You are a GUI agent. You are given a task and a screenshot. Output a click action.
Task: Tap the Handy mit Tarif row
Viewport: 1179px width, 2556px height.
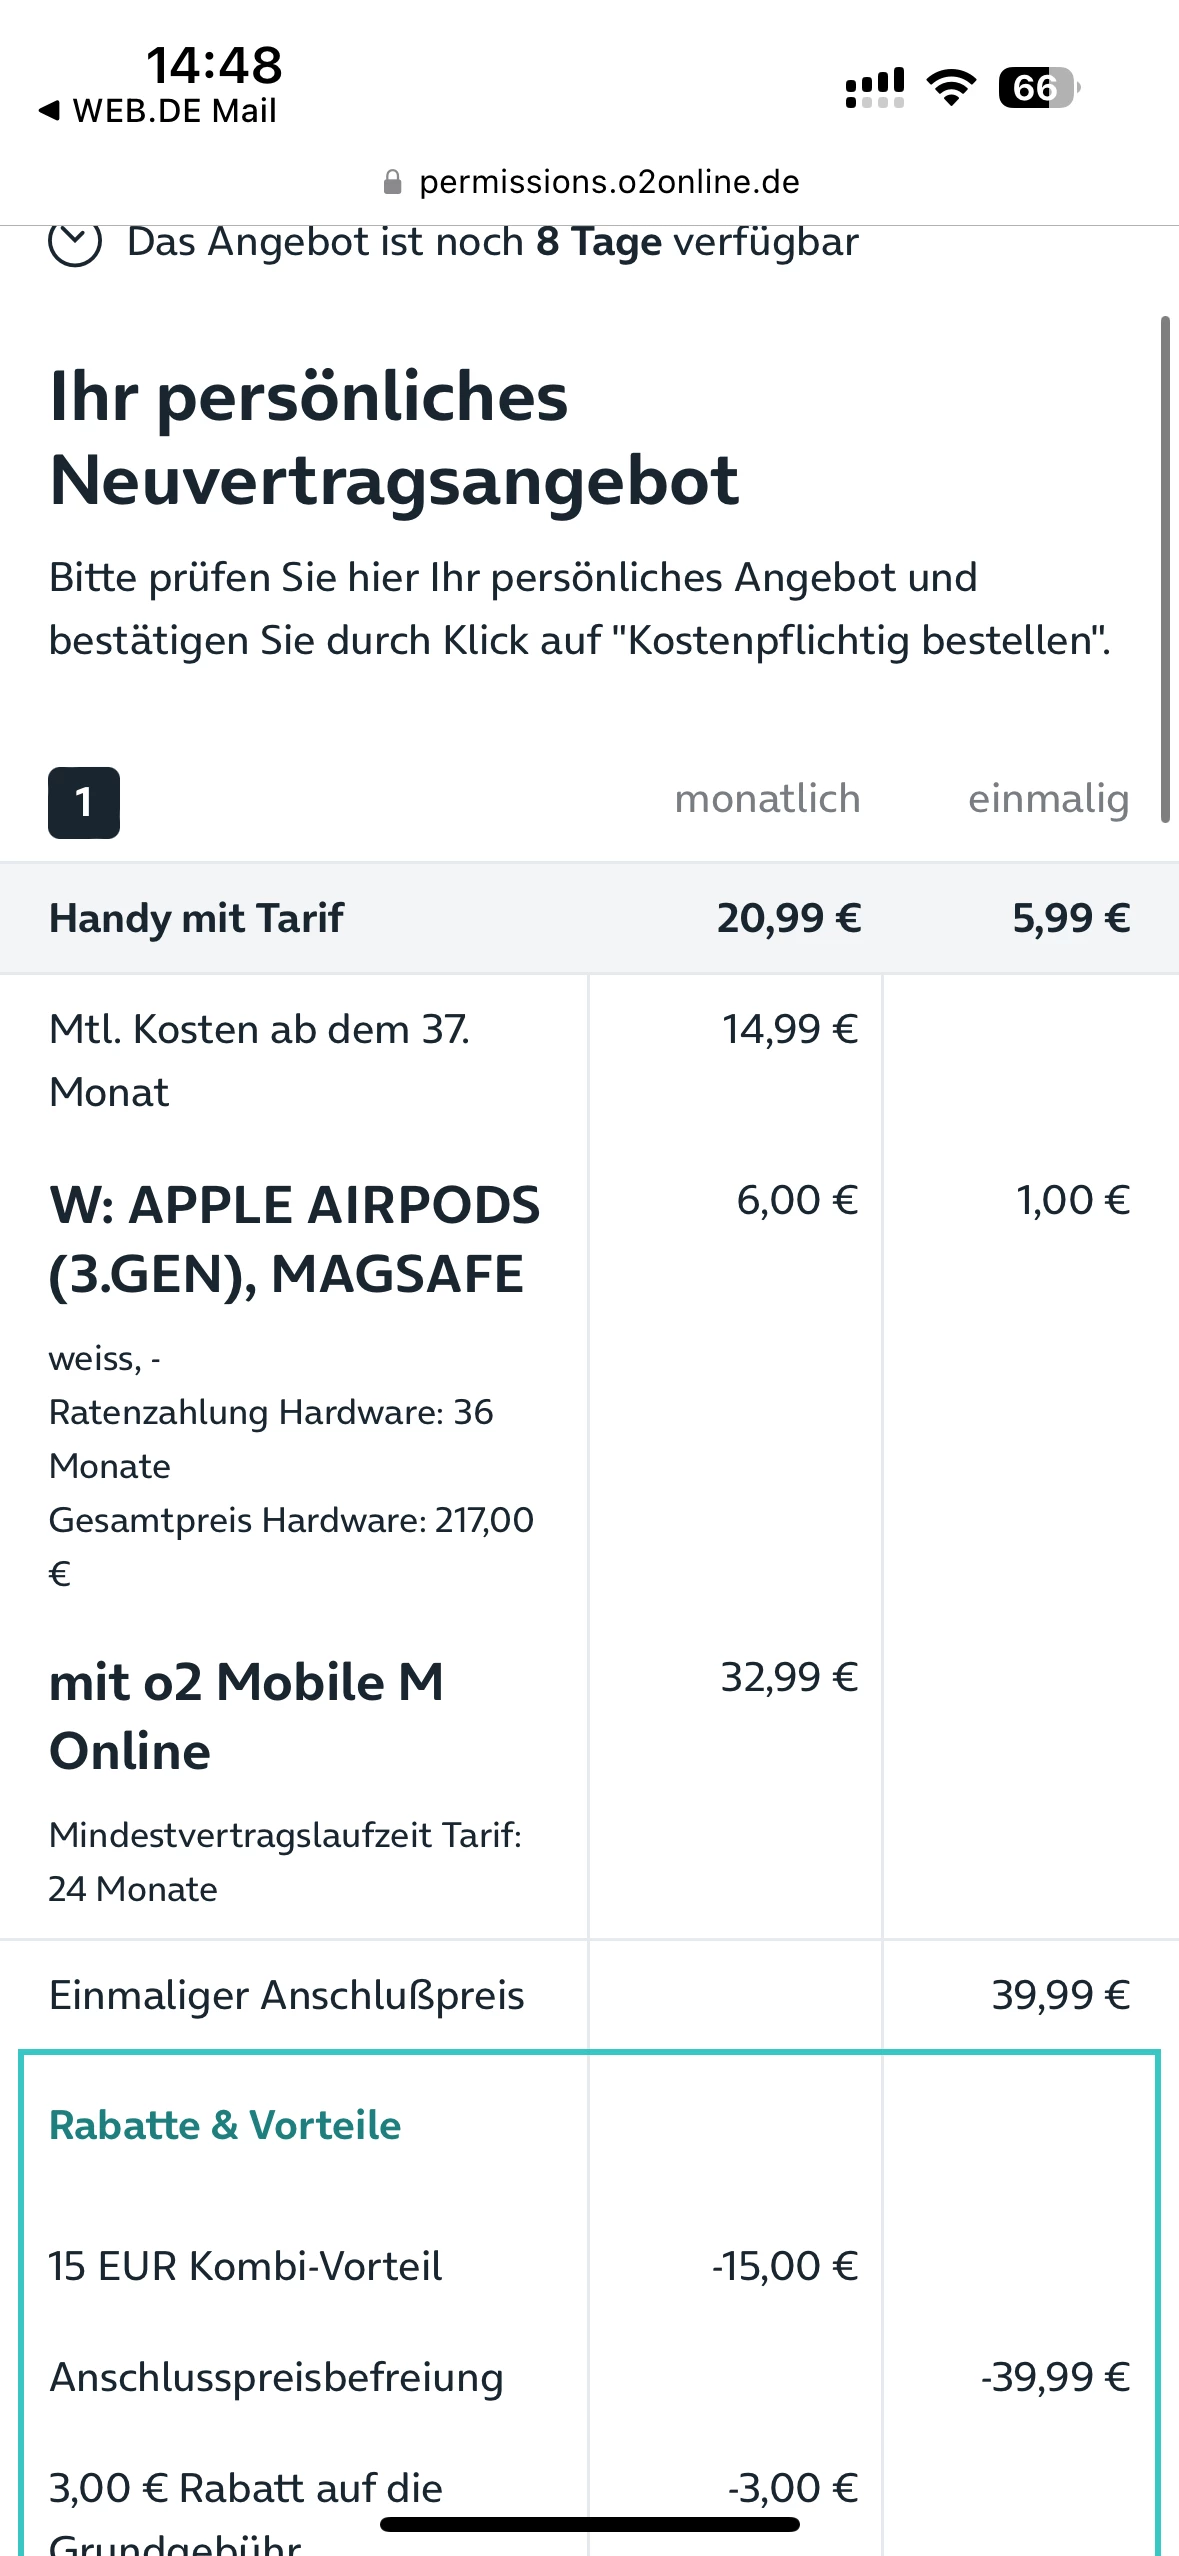click(x=197, y=918)
